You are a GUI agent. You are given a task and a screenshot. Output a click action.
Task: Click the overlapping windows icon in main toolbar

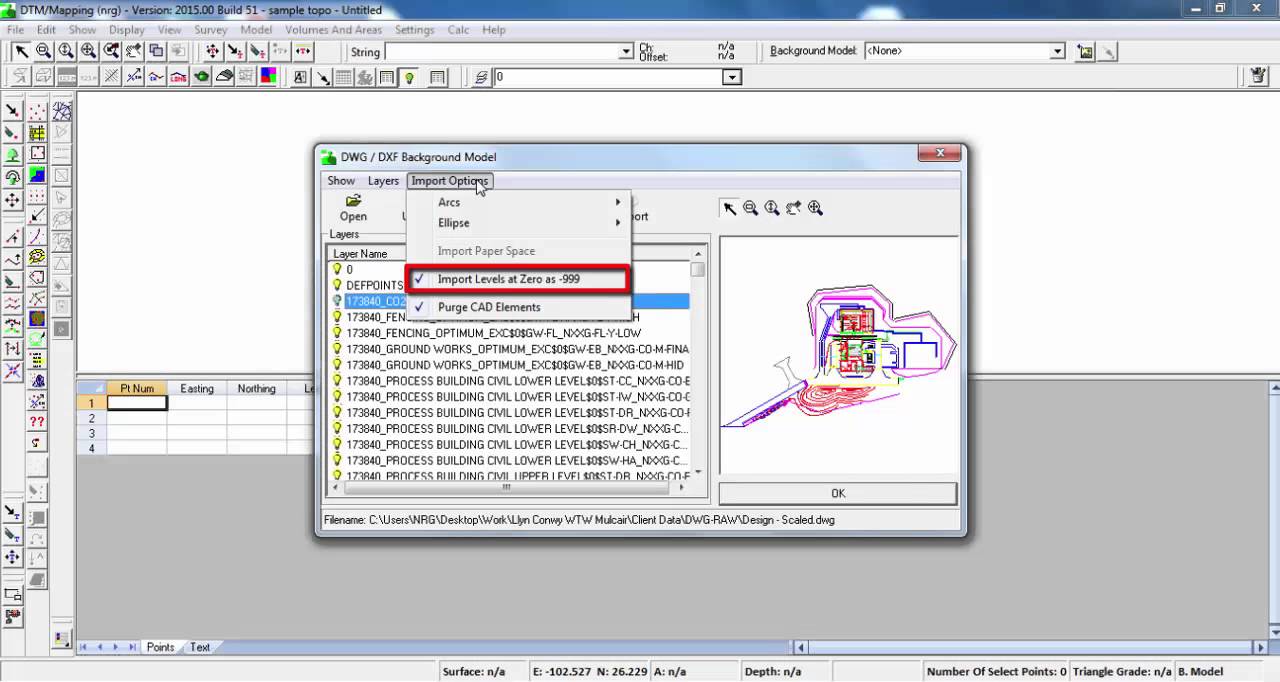pos(156,51)
